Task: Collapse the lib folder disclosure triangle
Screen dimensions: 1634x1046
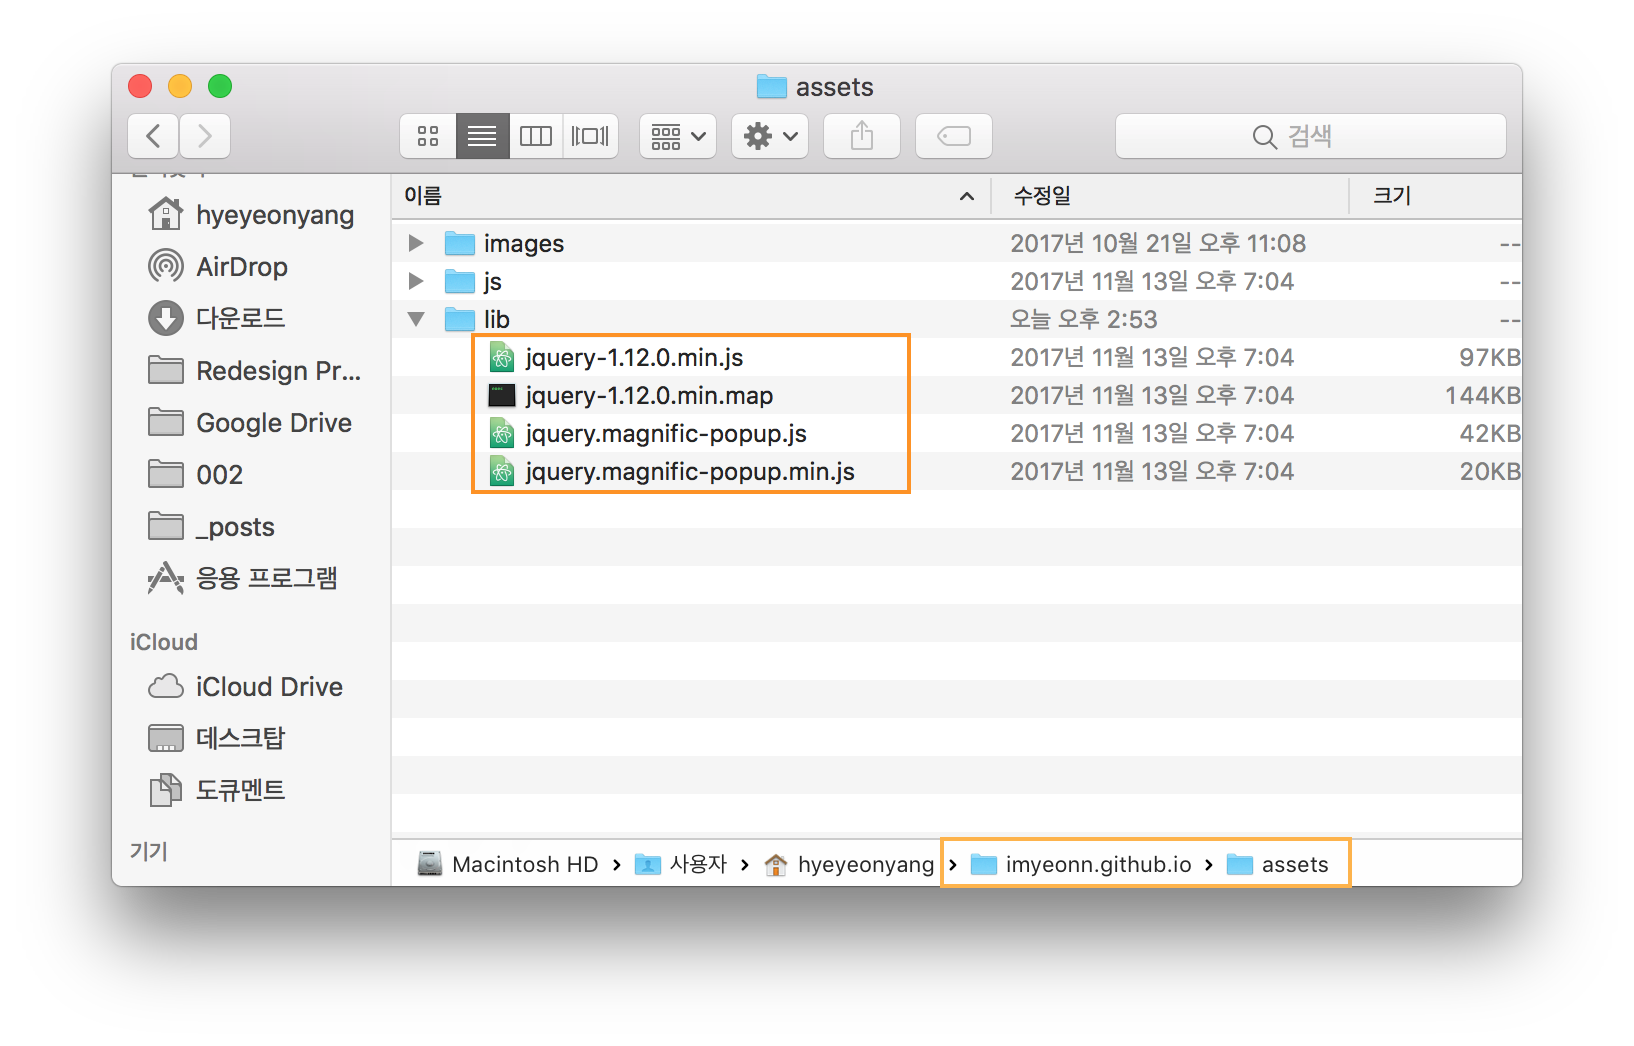Action: pos(416,319)
